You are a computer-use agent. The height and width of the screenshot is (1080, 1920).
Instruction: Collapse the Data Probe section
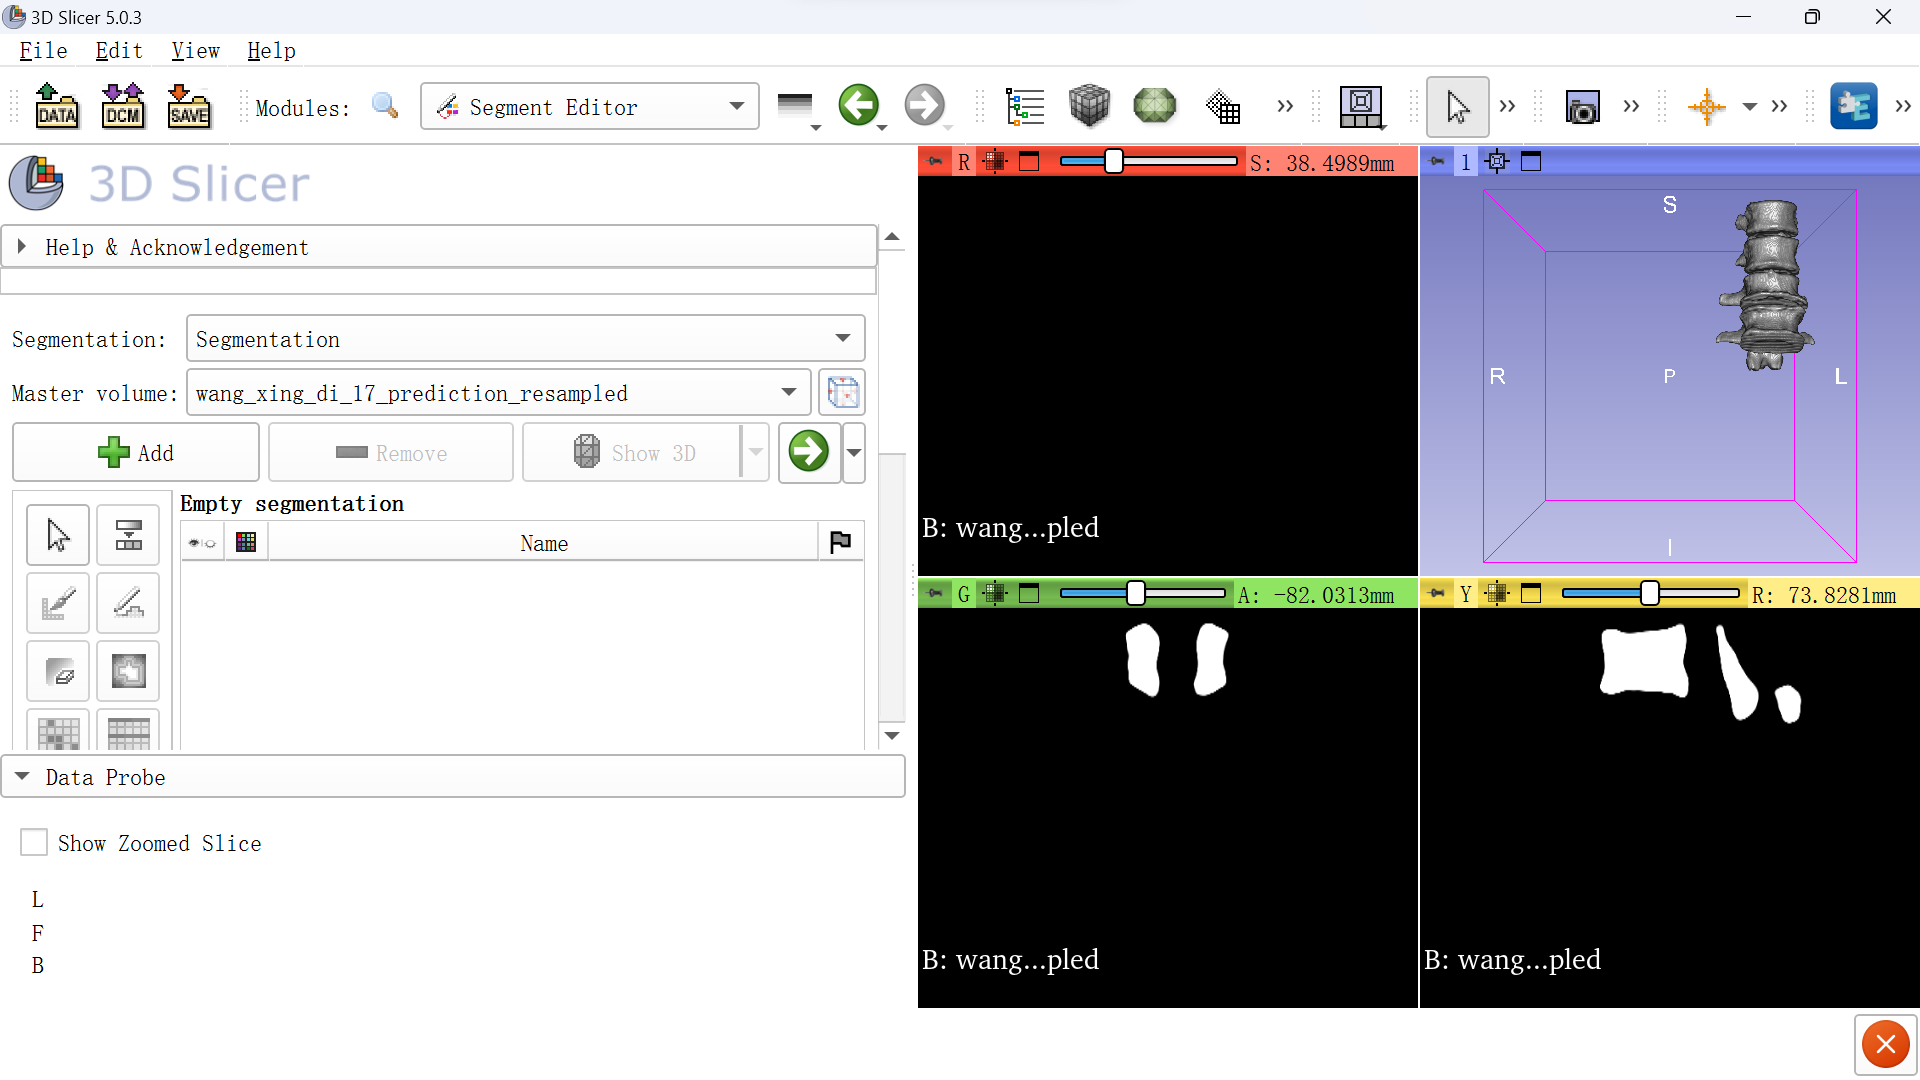click(452, 777)
